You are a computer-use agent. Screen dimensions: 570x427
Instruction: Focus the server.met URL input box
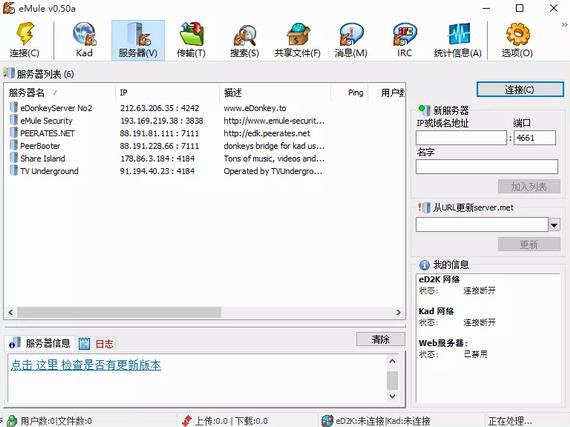(482, 225)
